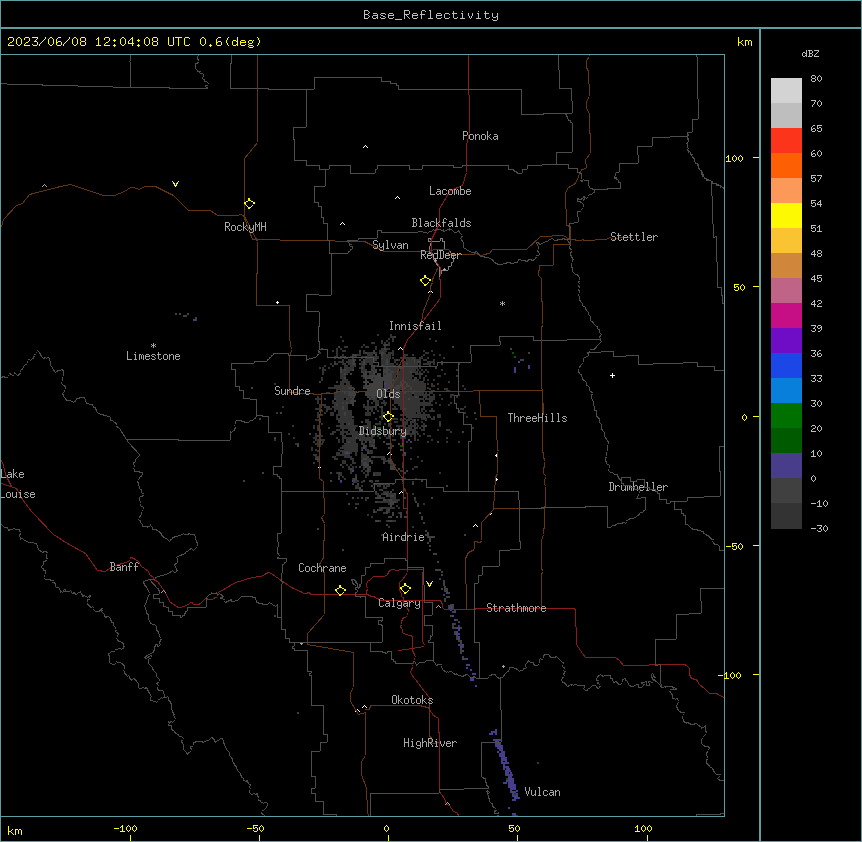862x842 pixels.
Task: Click the 100 tick on the right axis
Action: [x=734, y=158]
